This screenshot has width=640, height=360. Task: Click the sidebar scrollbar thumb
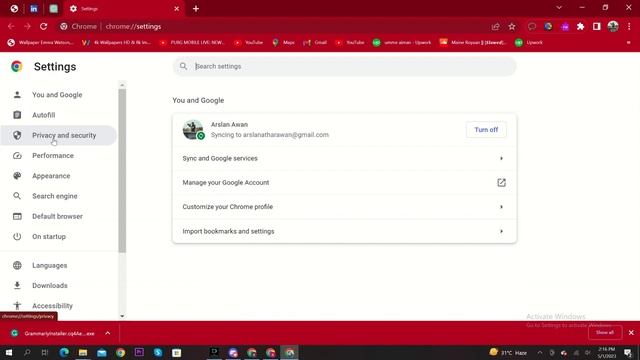122,171
